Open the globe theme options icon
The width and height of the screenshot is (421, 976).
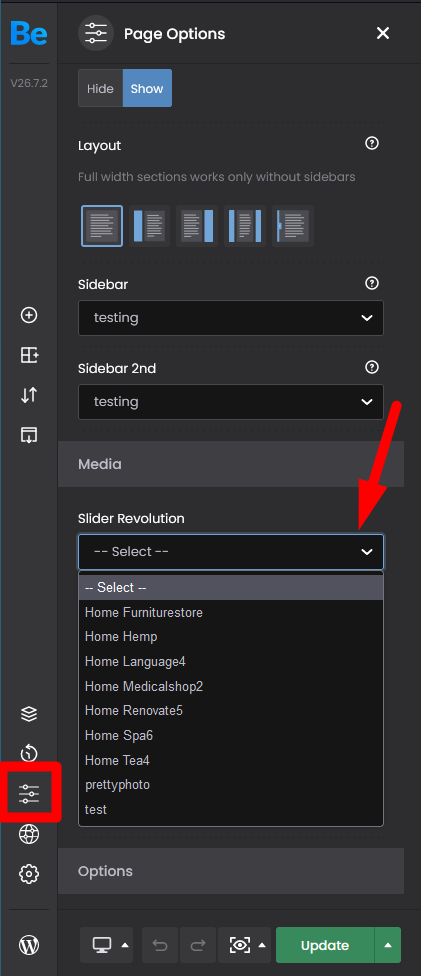point(29,834)
